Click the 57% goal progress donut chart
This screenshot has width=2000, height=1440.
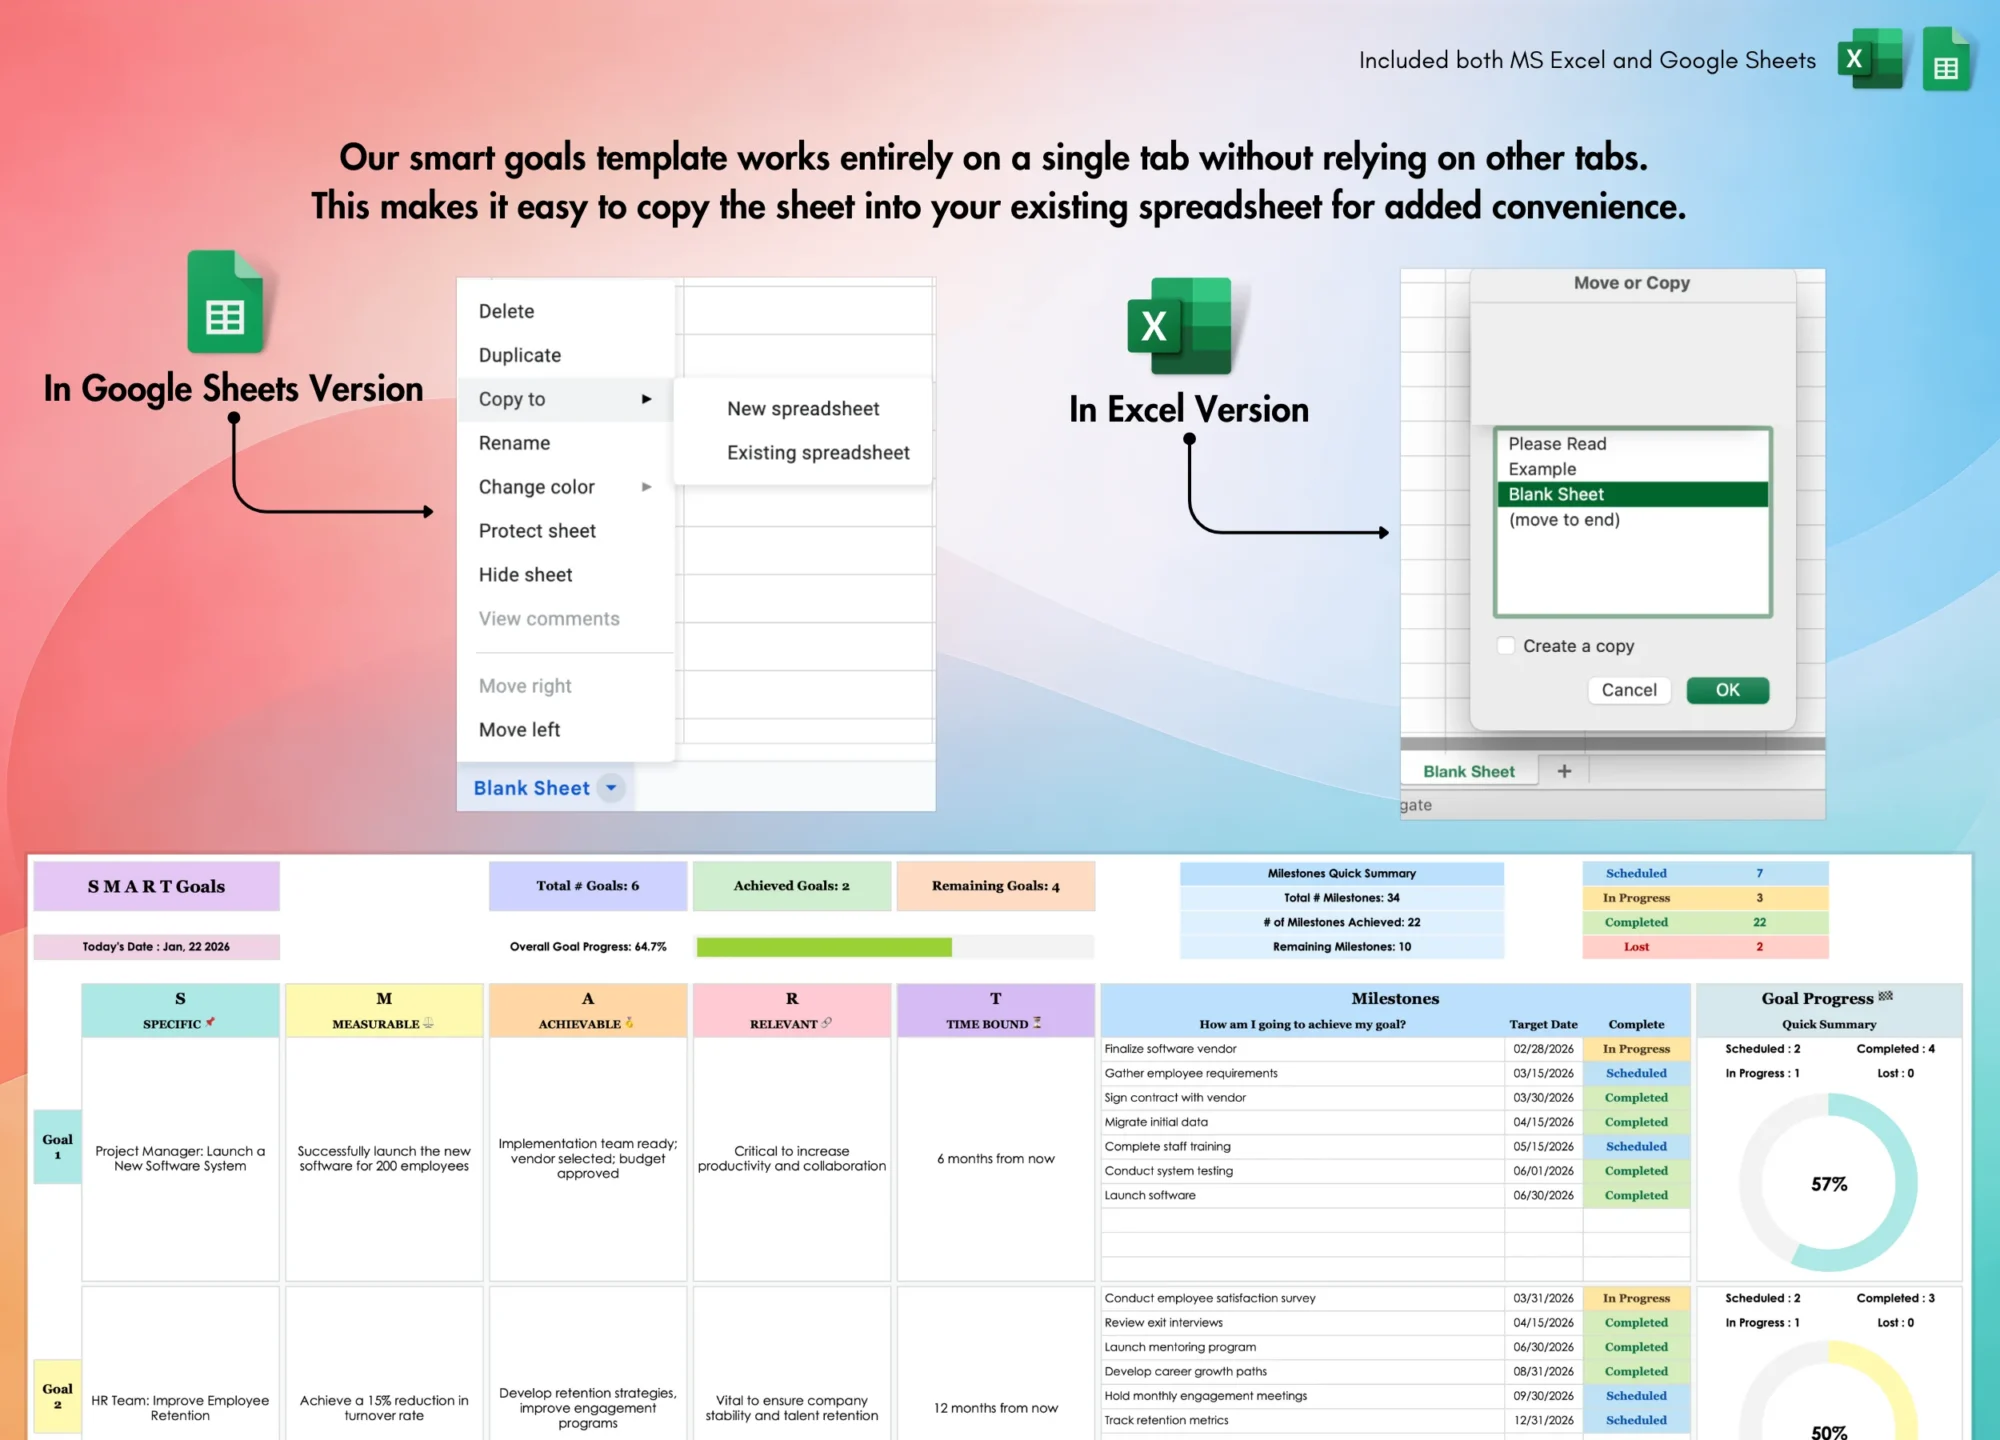coord(1828,1183)
